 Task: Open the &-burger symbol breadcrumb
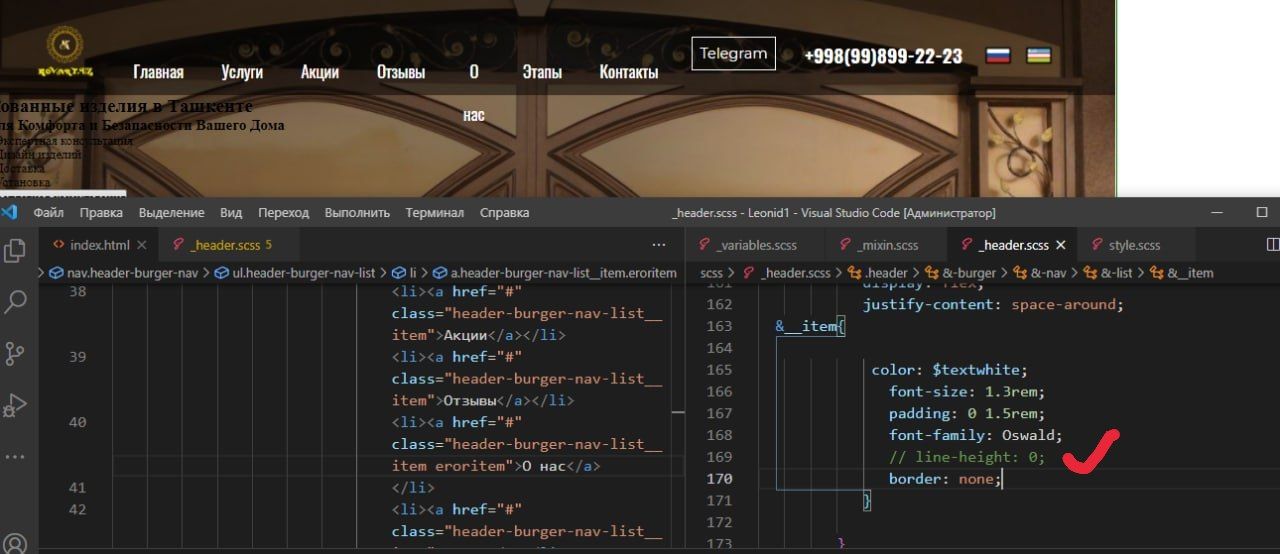(961, 272)
